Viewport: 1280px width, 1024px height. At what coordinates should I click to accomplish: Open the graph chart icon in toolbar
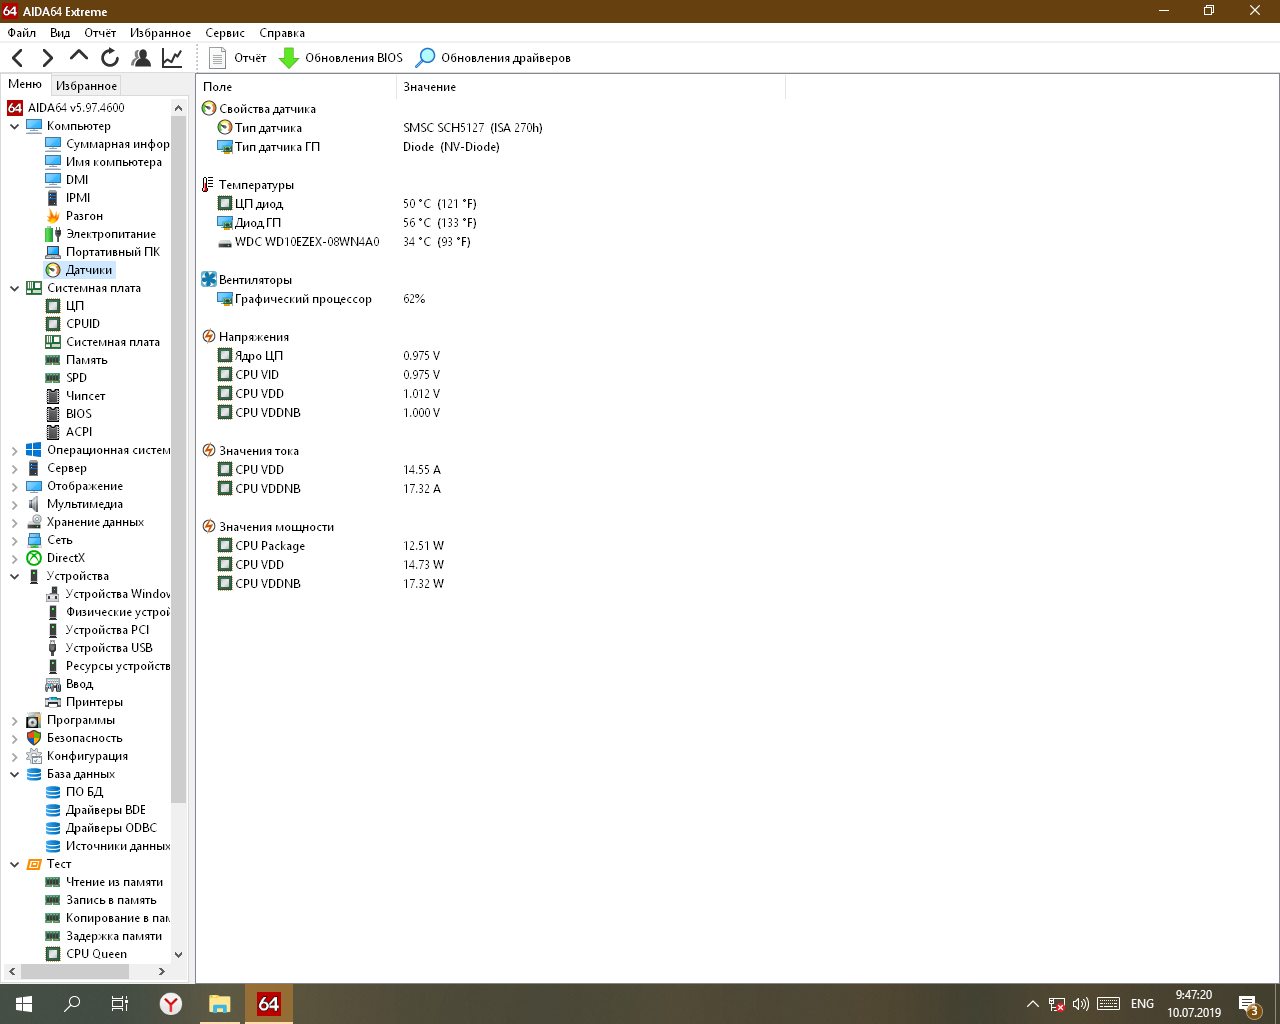pos(172,58)
